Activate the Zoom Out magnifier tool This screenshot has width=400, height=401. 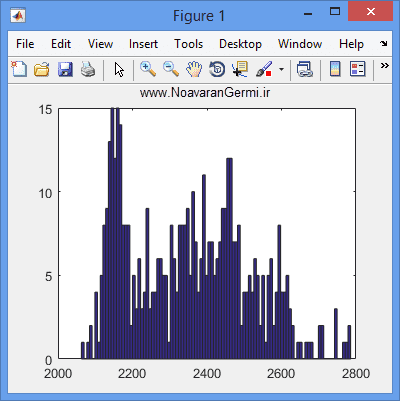point(171,69)
